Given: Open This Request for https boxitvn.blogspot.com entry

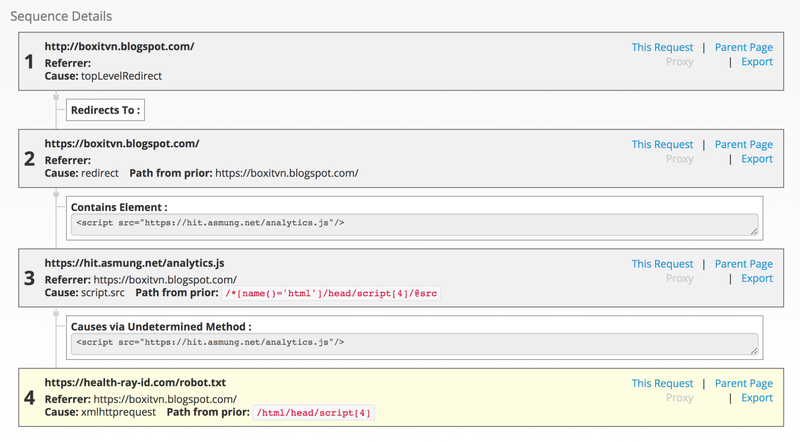Looking at the screenshot, I should [x=662, y=144].
